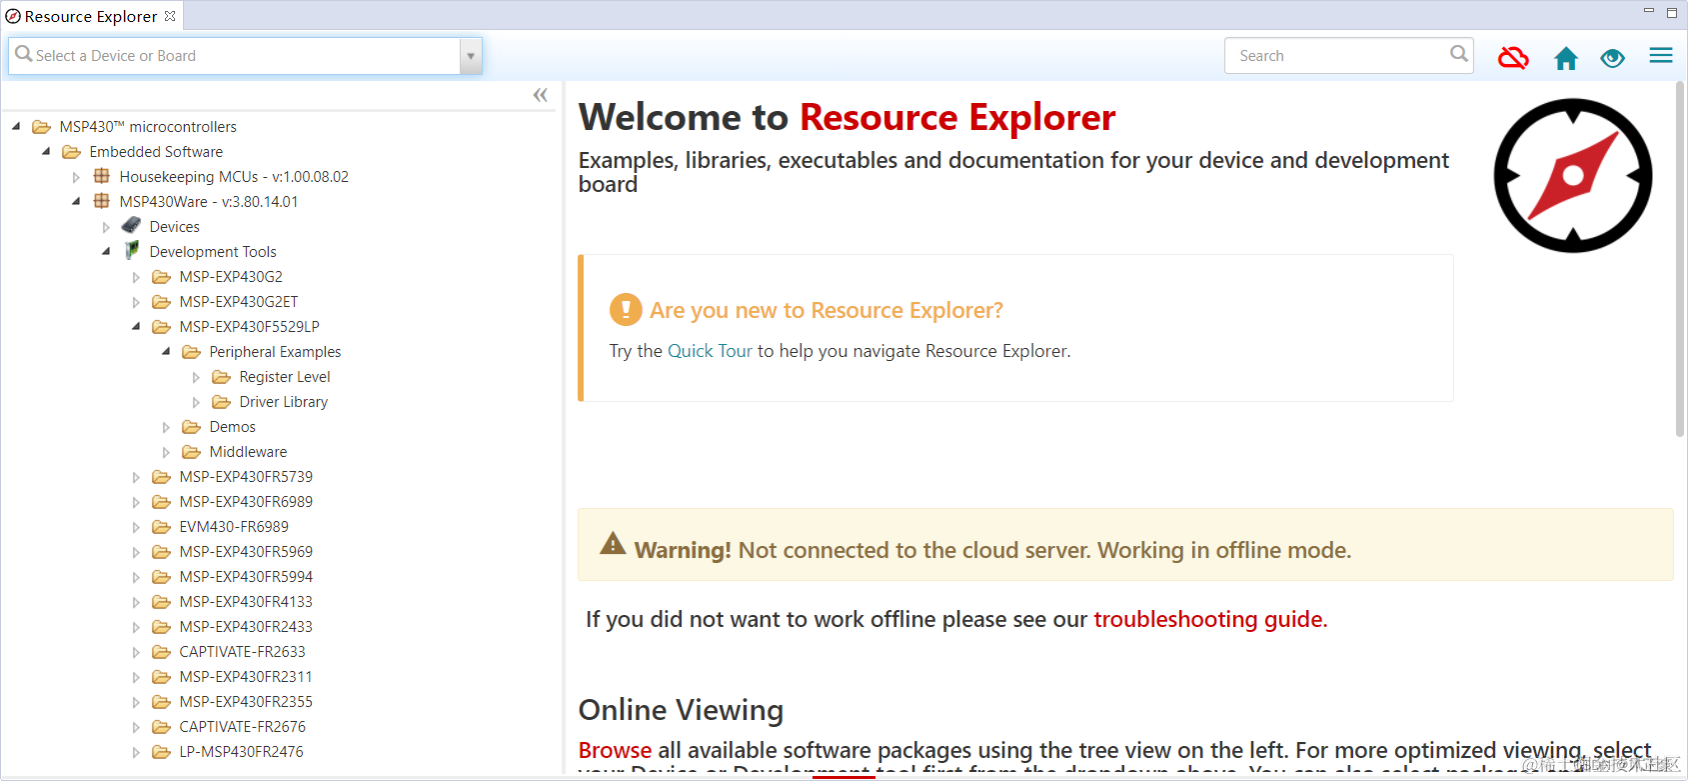Open the hamburger menu icon

point(1661,56)
